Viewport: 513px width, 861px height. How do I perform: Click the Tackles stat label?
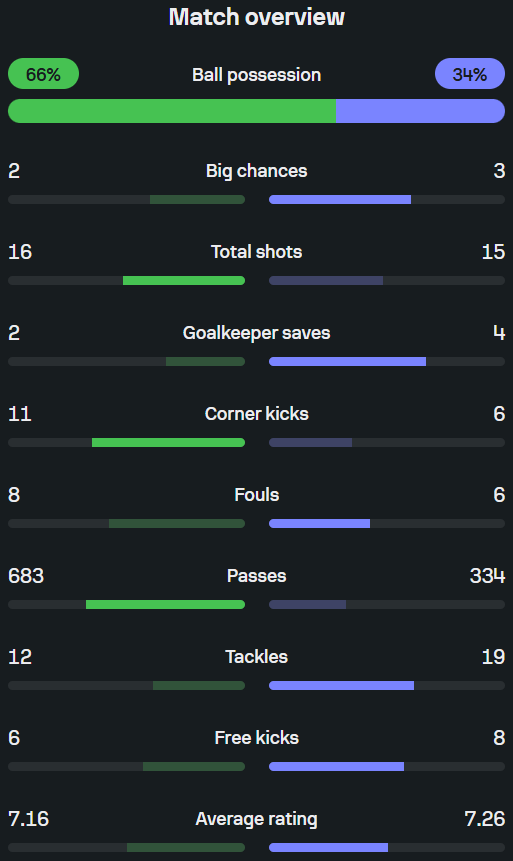pyautogui.click(x=256, y=657)
